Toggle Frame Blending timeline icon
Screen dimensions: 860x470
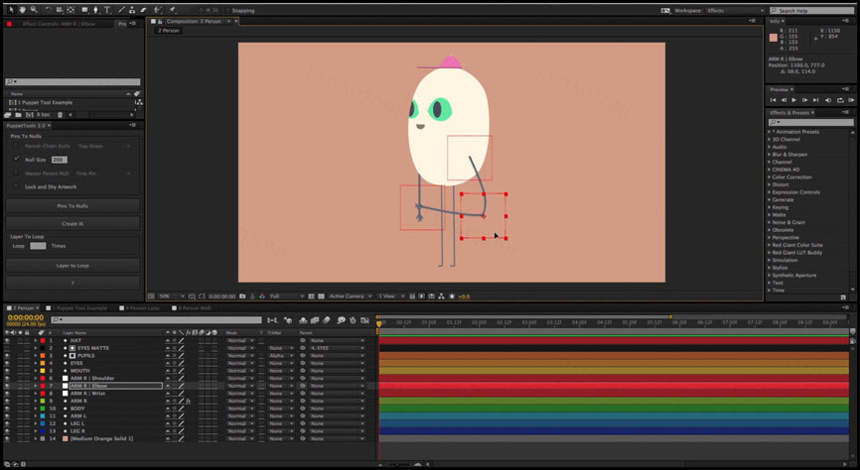315,320
